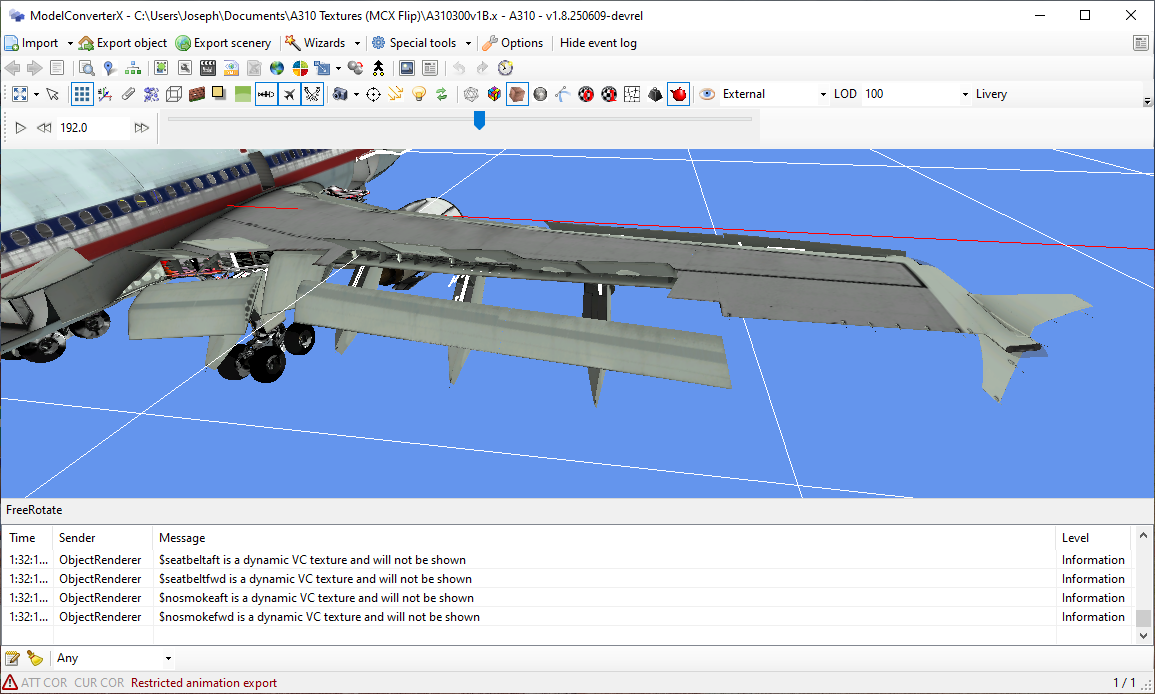Clear the event log with broom icon

pos(35,658)
